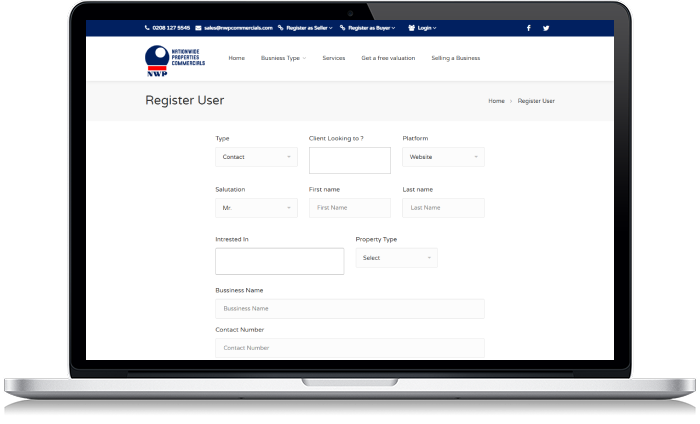
Task: Click Get a free valuation
Action: 387,58
